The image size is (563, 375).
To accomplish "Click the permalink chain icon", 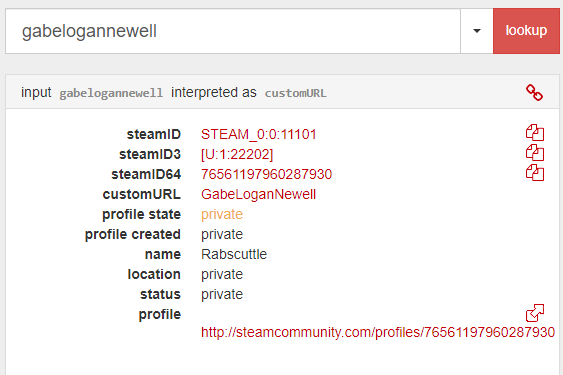I will [534, 93].
